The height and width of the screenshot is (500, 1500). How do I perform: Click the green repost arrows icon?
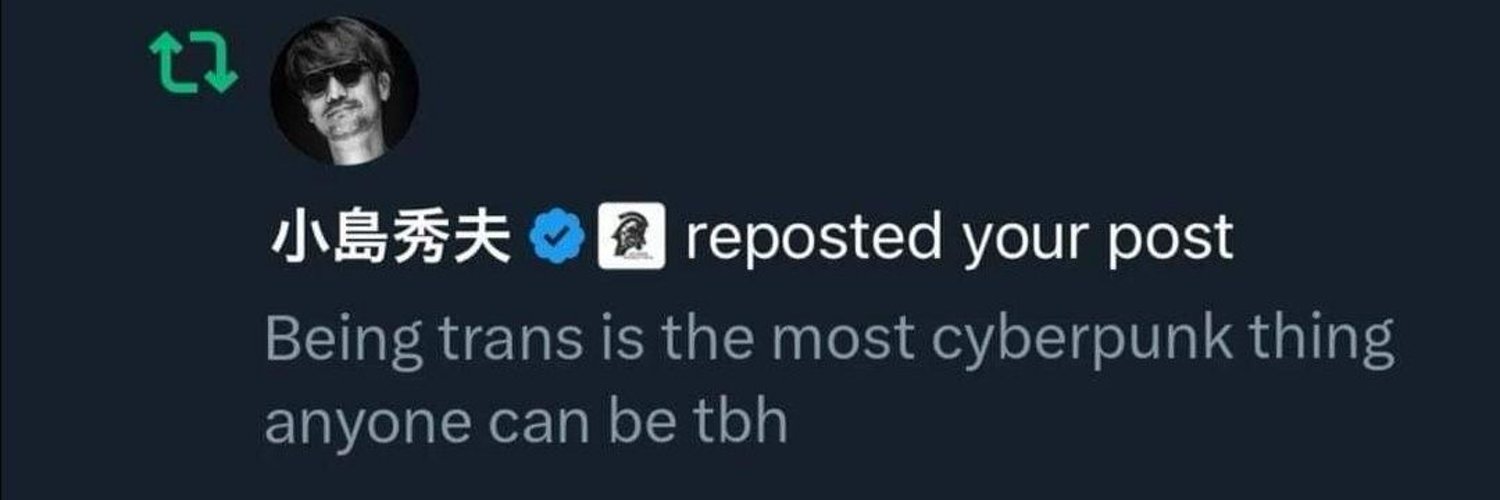coord(192,65)
